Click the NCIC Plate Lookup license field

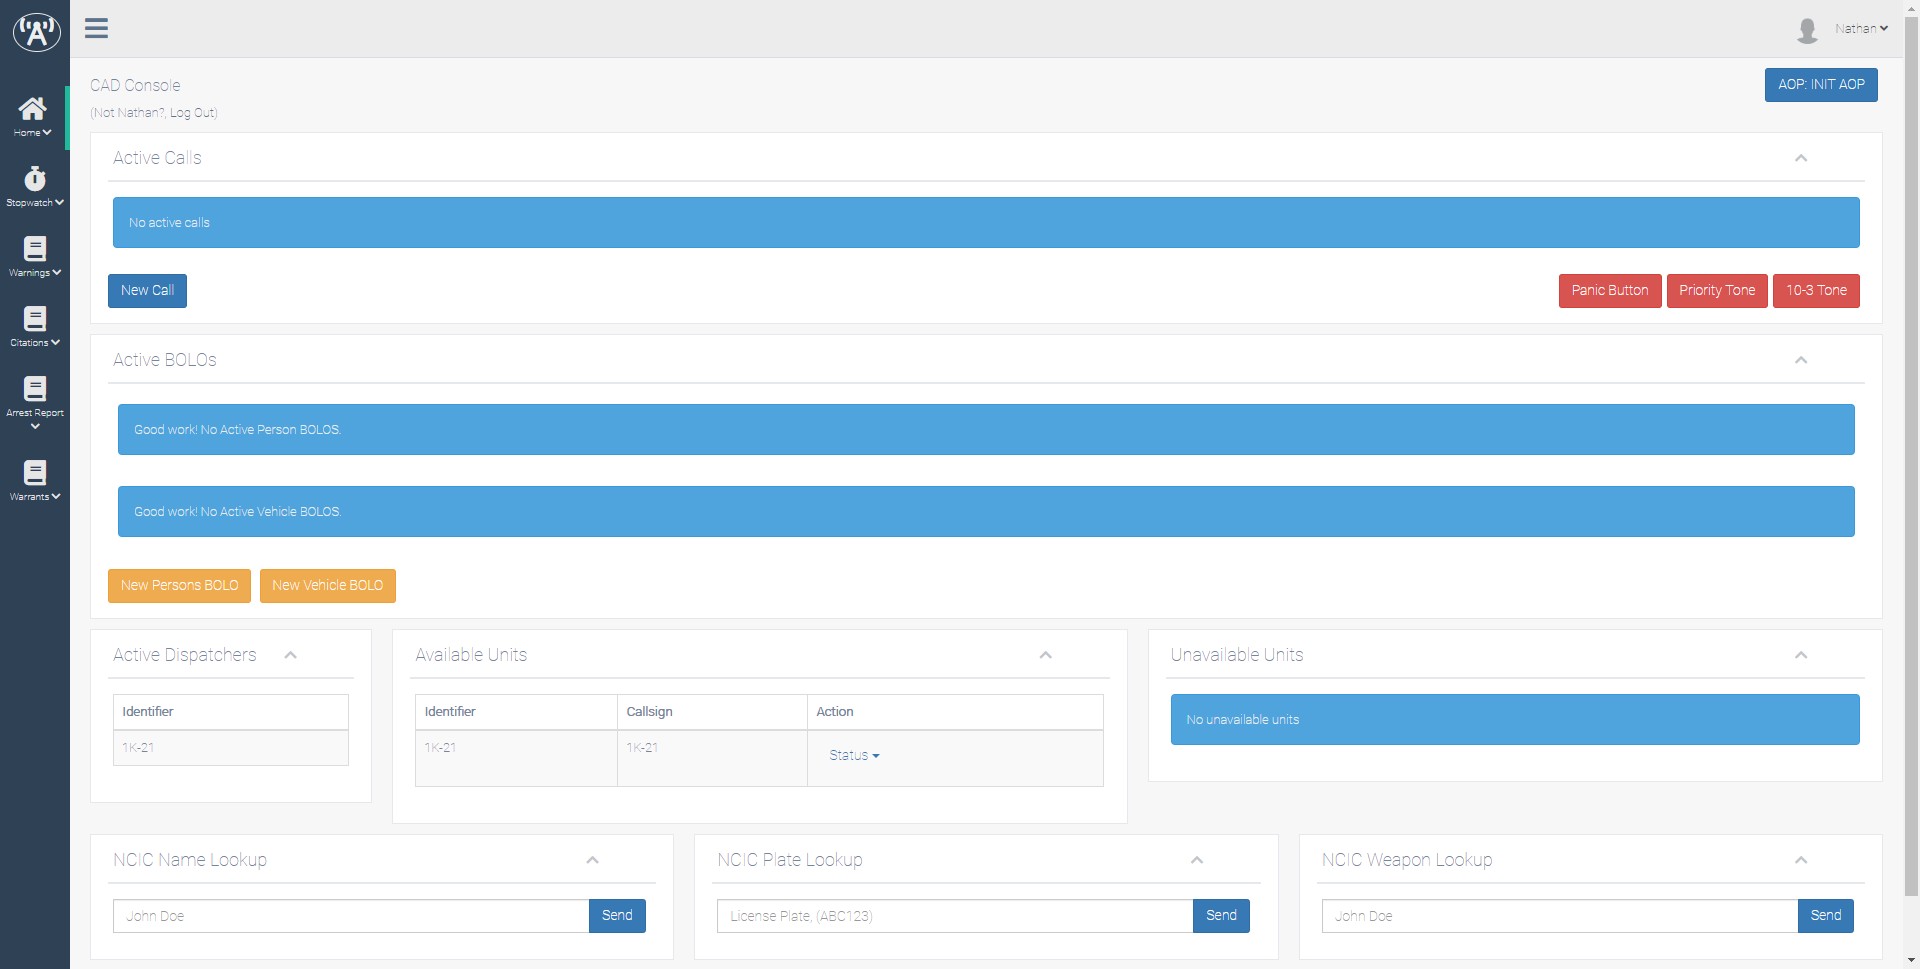tap(954, 916)
